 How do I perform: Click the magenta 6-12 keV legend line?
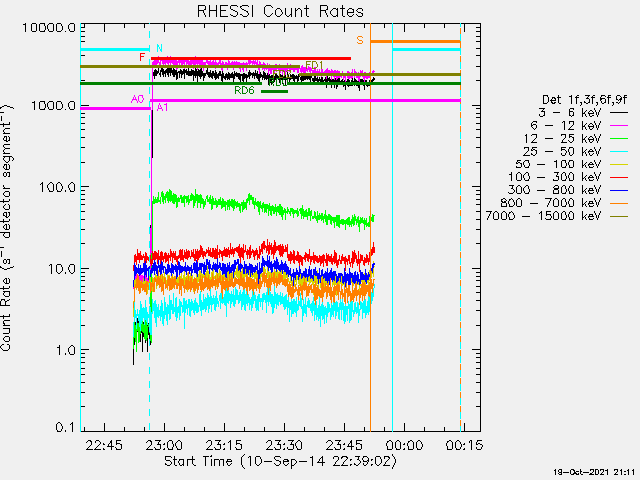tap(619, 126)
